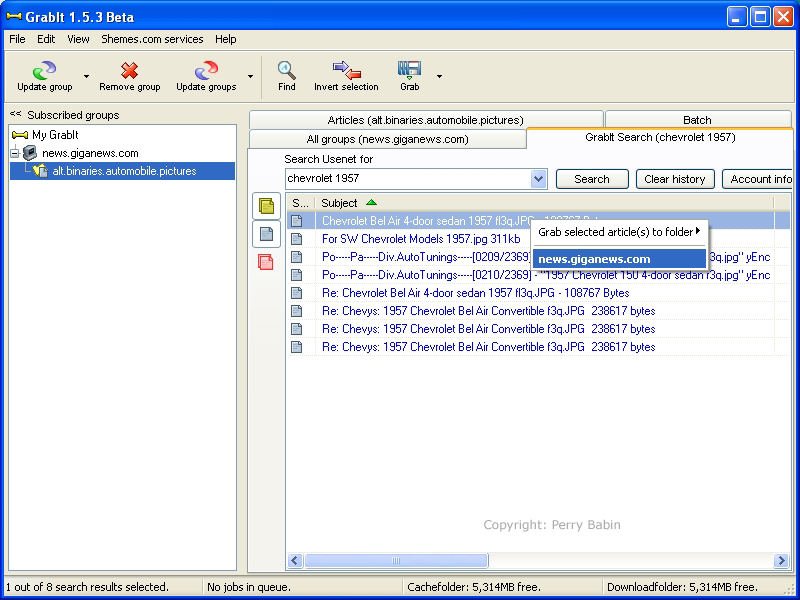Switch to the Batch tab

pos(697,120)
